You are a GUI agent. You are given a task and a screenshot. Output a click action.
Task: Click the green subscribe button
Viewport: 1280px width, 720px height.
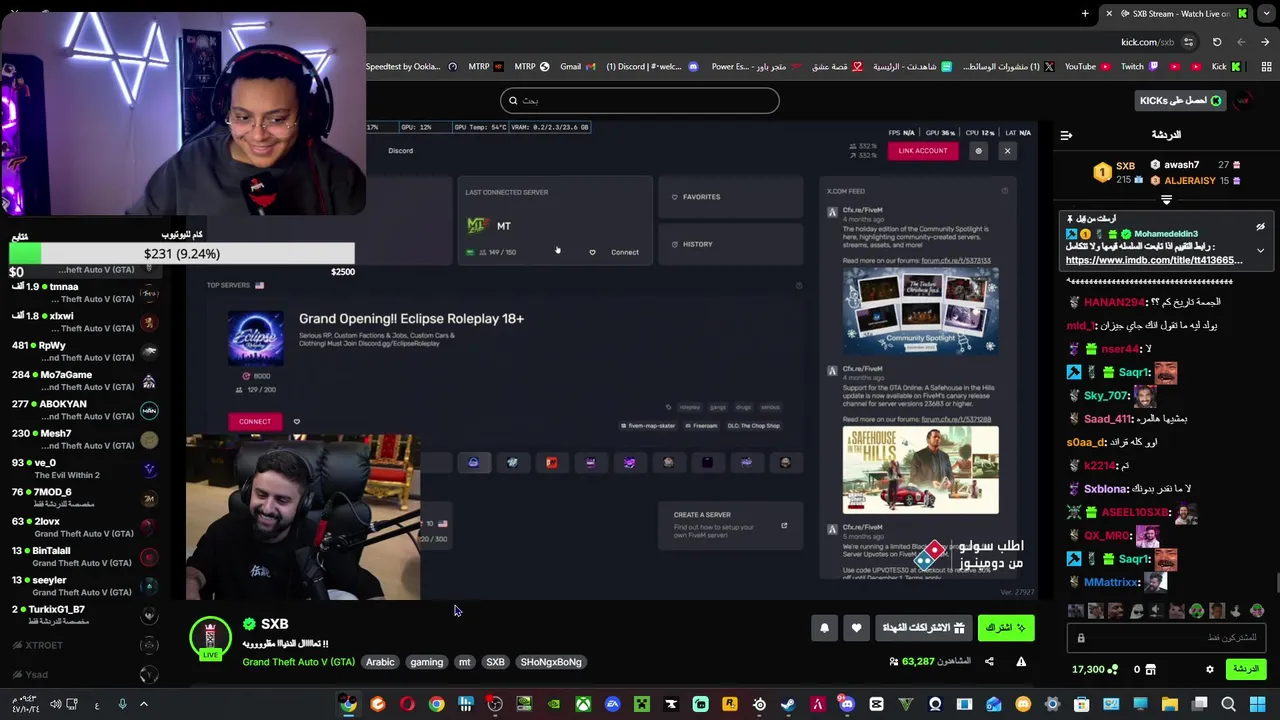point(1006,628)
